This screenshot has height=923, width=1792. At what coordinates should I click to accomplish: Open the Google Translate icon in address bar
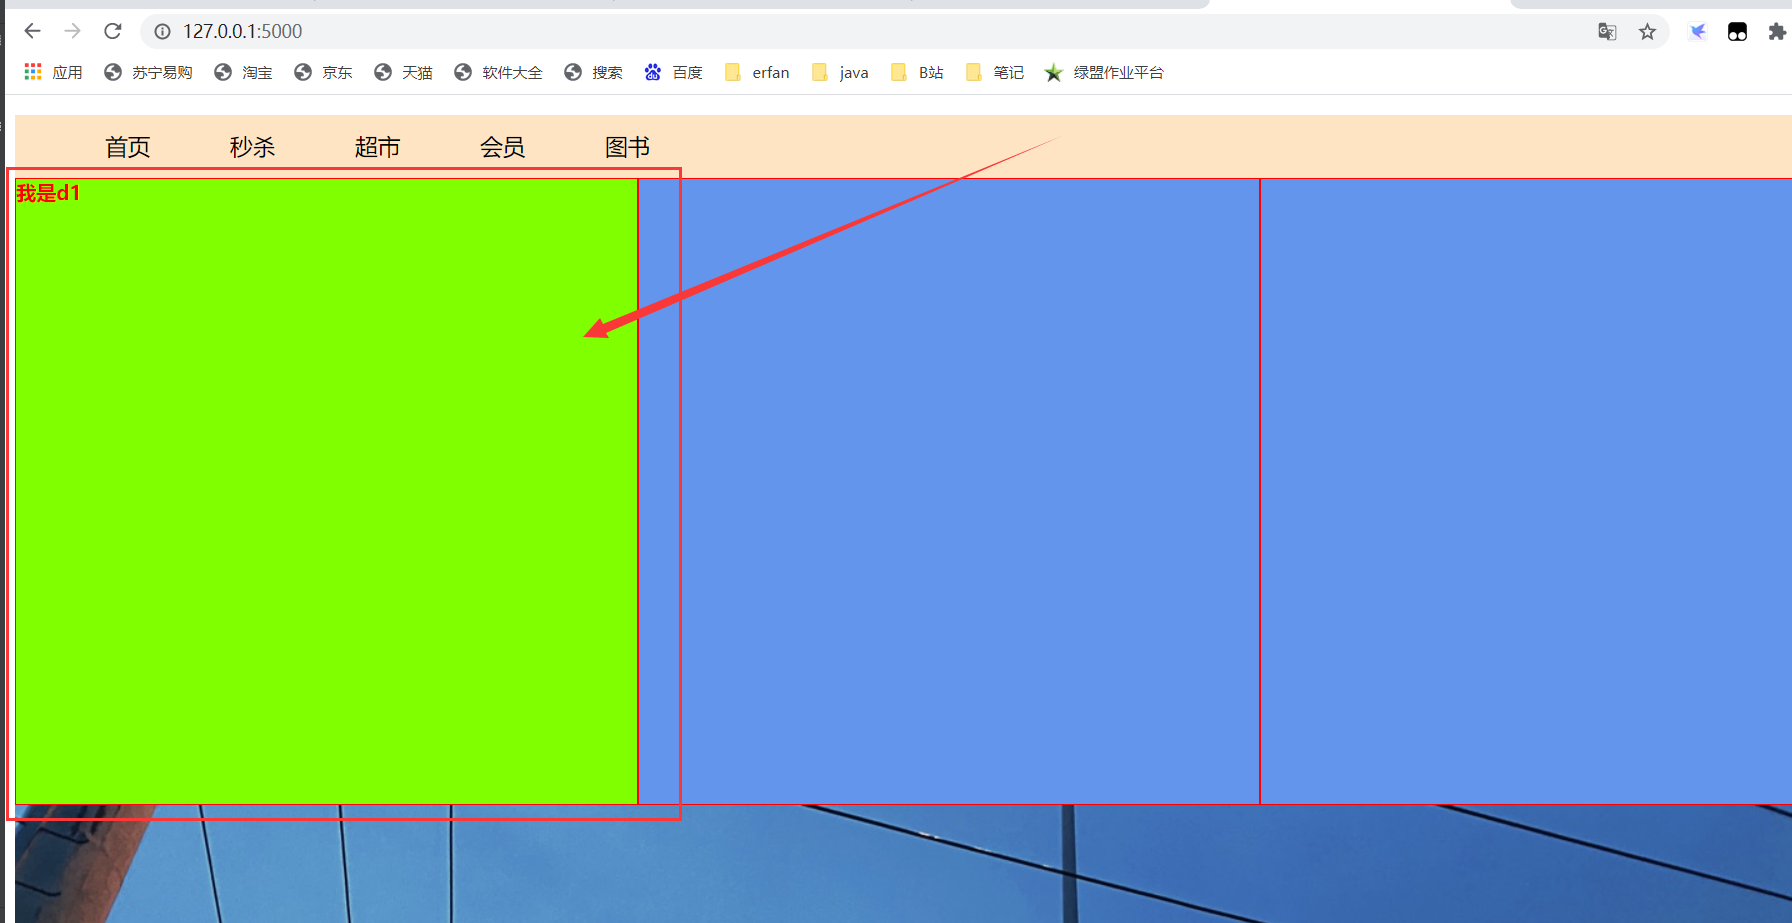[x=1606, y=31]
